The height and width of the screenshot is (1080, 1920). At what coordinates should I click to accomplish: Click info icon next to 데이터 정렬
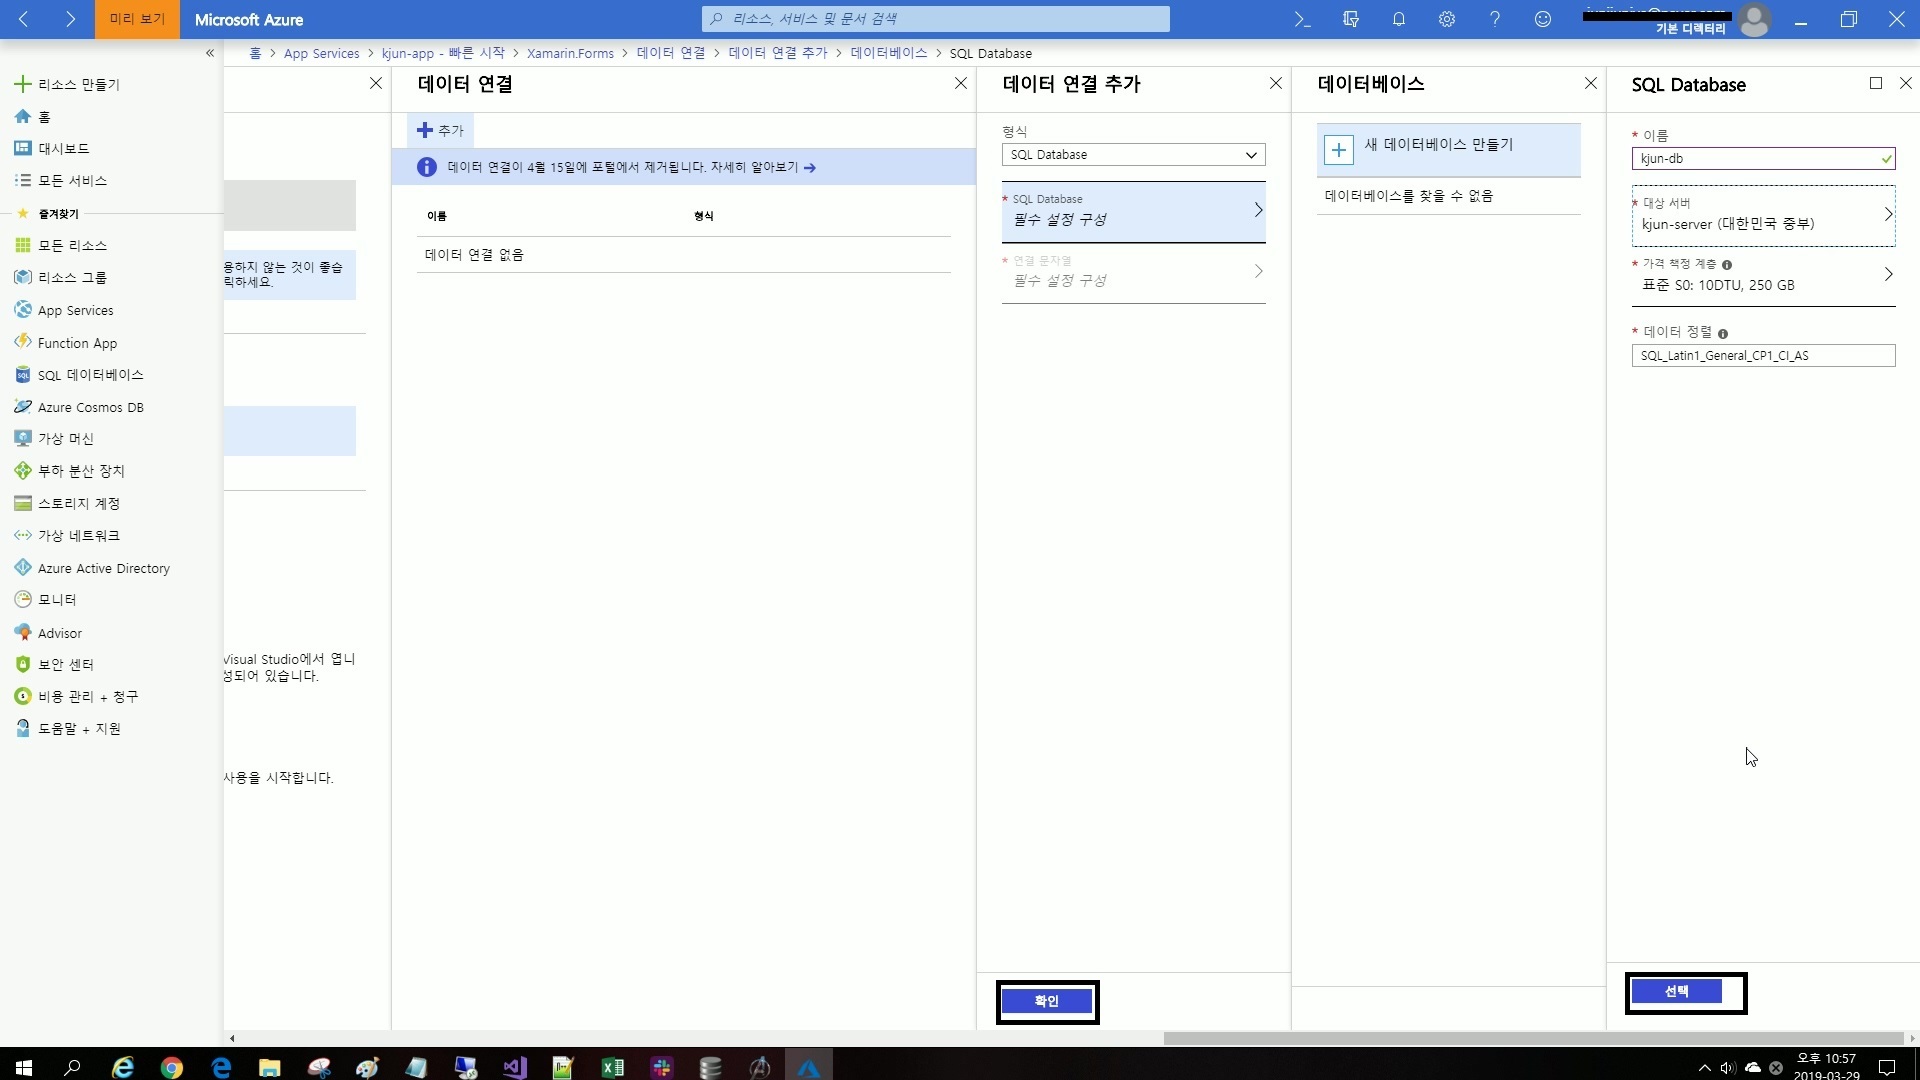click(x=1723, y=334)
